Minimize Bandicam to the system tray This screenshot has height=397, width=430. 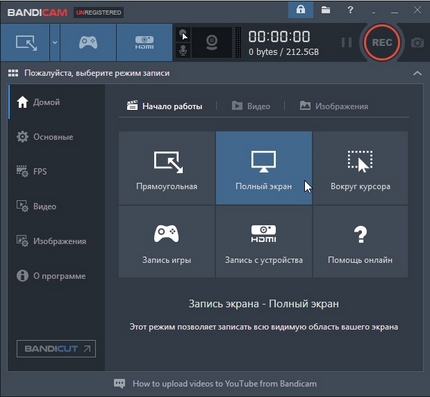[x=374, y=11]
